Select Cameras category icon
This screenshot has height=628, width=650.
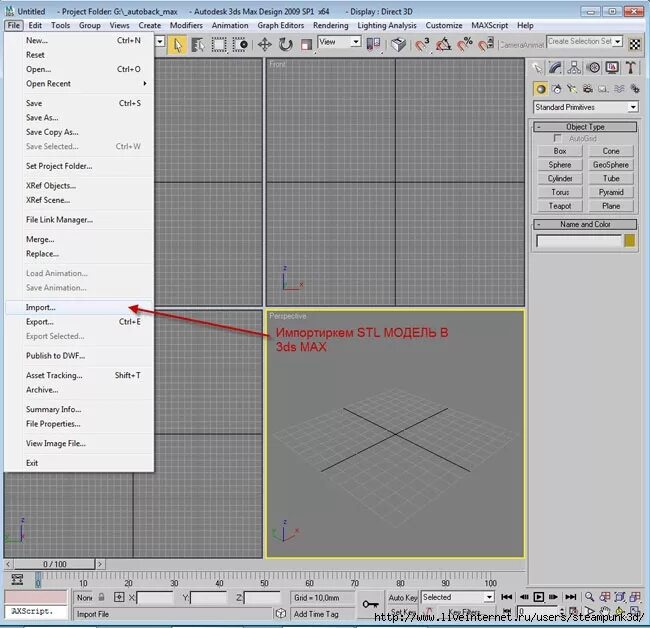pos(588,89)
